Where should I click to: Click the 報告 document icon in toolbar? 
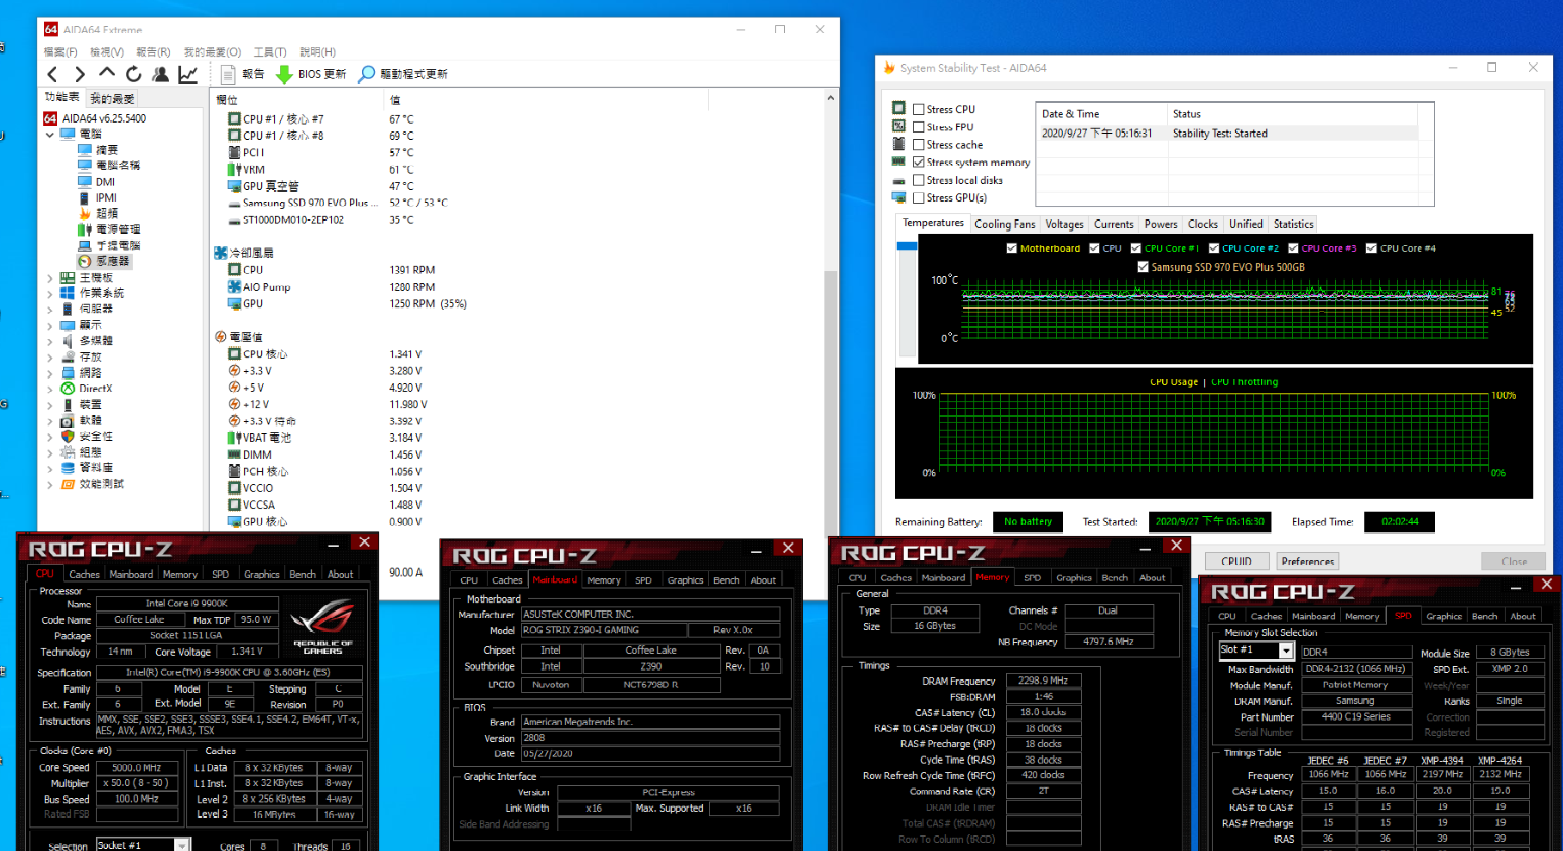click(x=228, y=74)
